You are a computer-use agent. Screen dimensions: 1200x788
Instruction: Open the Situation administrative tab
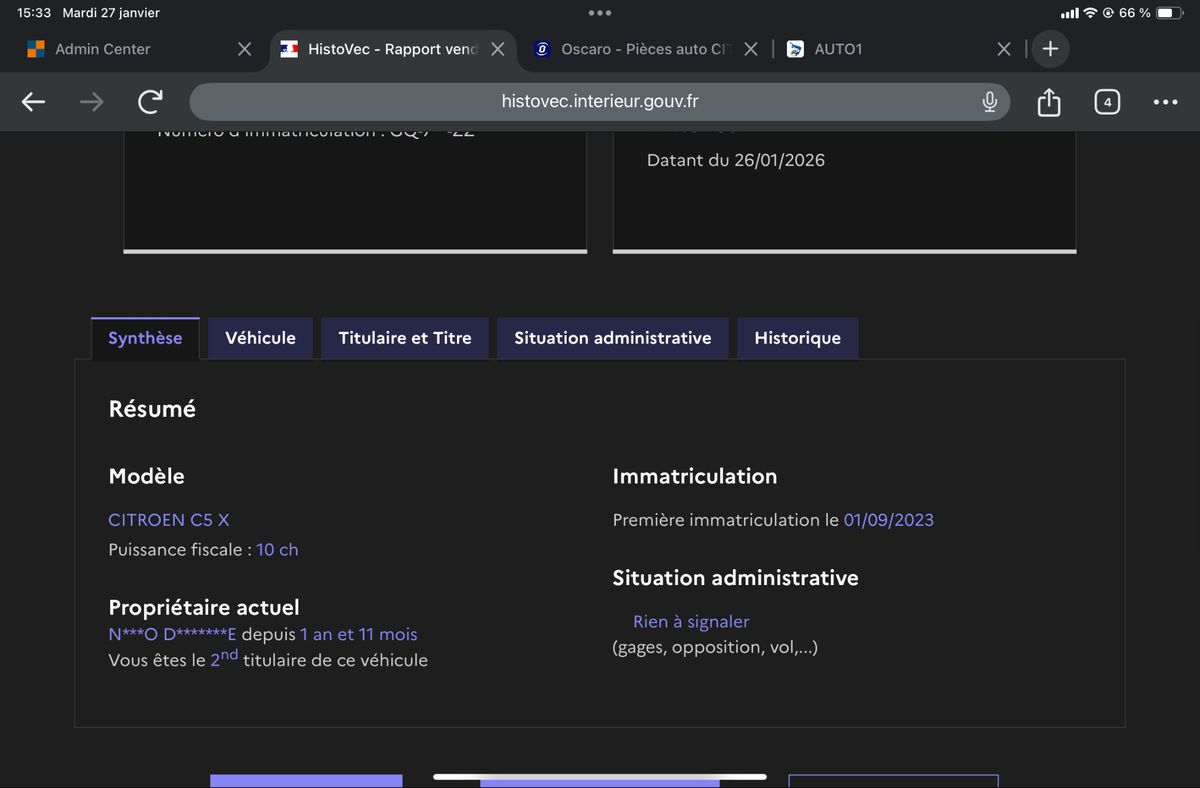[613, 338]
